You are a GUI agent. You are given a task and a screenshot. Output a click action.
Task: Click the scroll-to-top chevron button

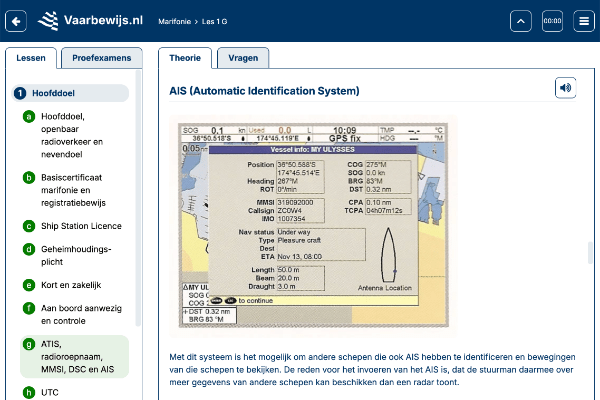pyautogui.click(x=521, y=21)
